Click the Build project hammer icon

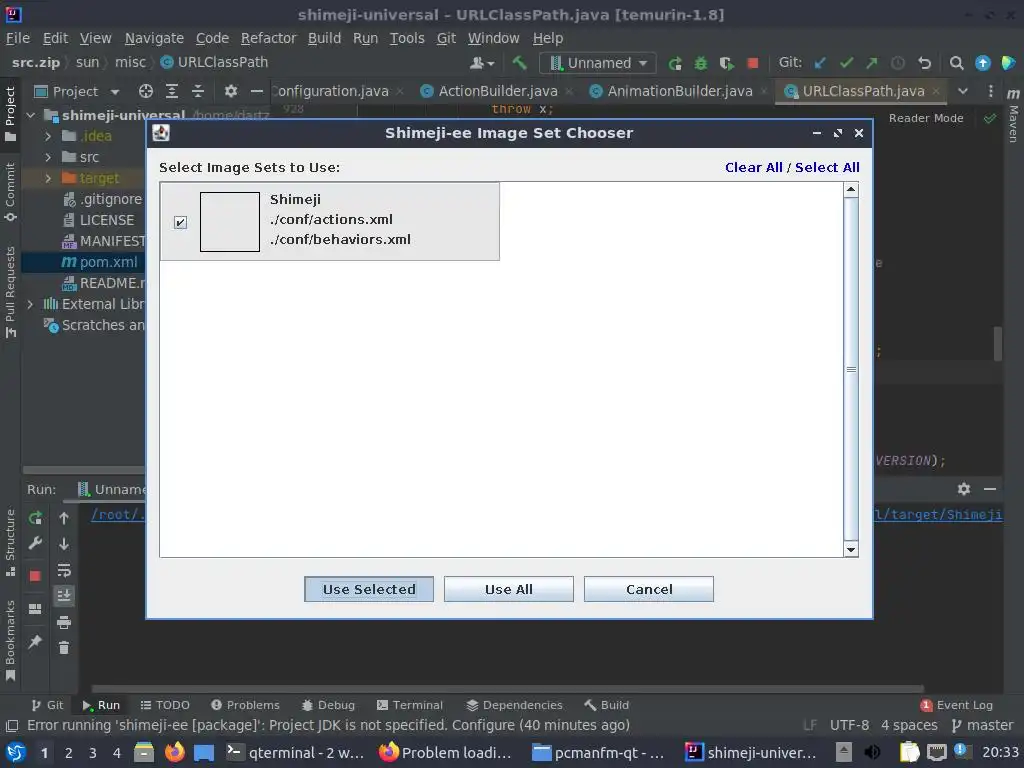click(x=520, y=63)
